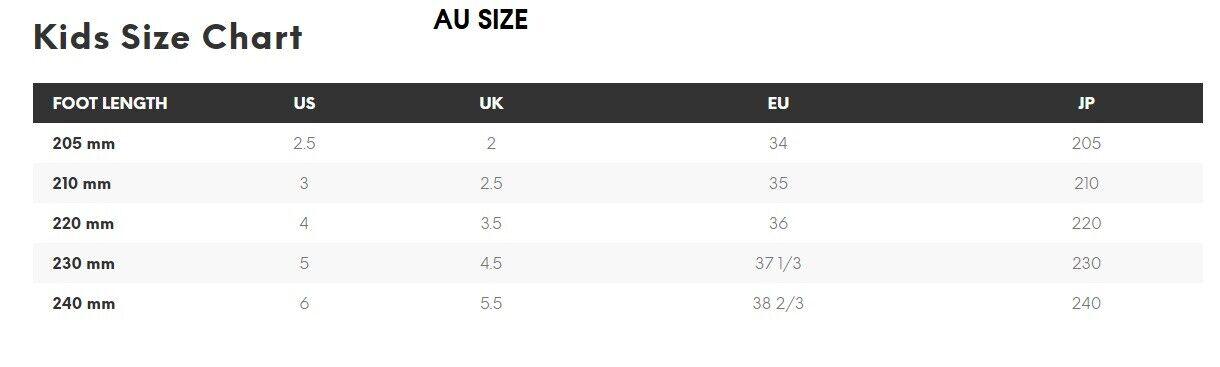Select the US column header
This screenshot has height=367, width=1220.
pyautogui.click(x=304, y=103)
